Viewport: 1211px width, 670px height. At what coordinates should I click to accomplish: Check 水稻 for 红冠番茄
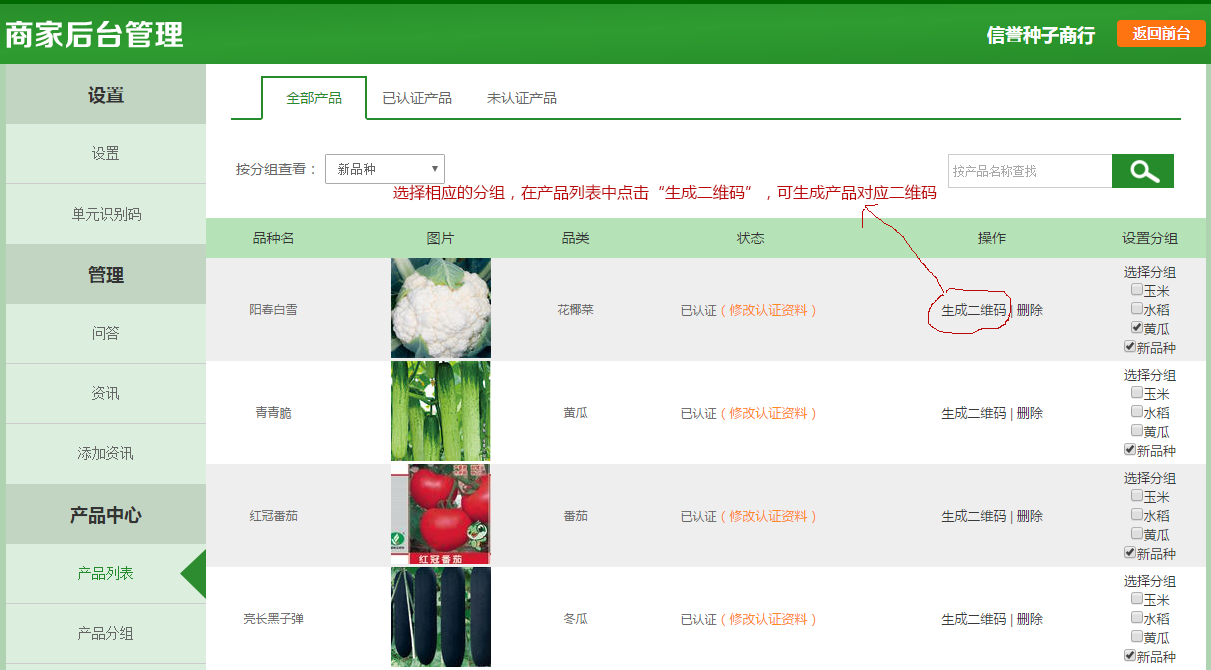1137,514
